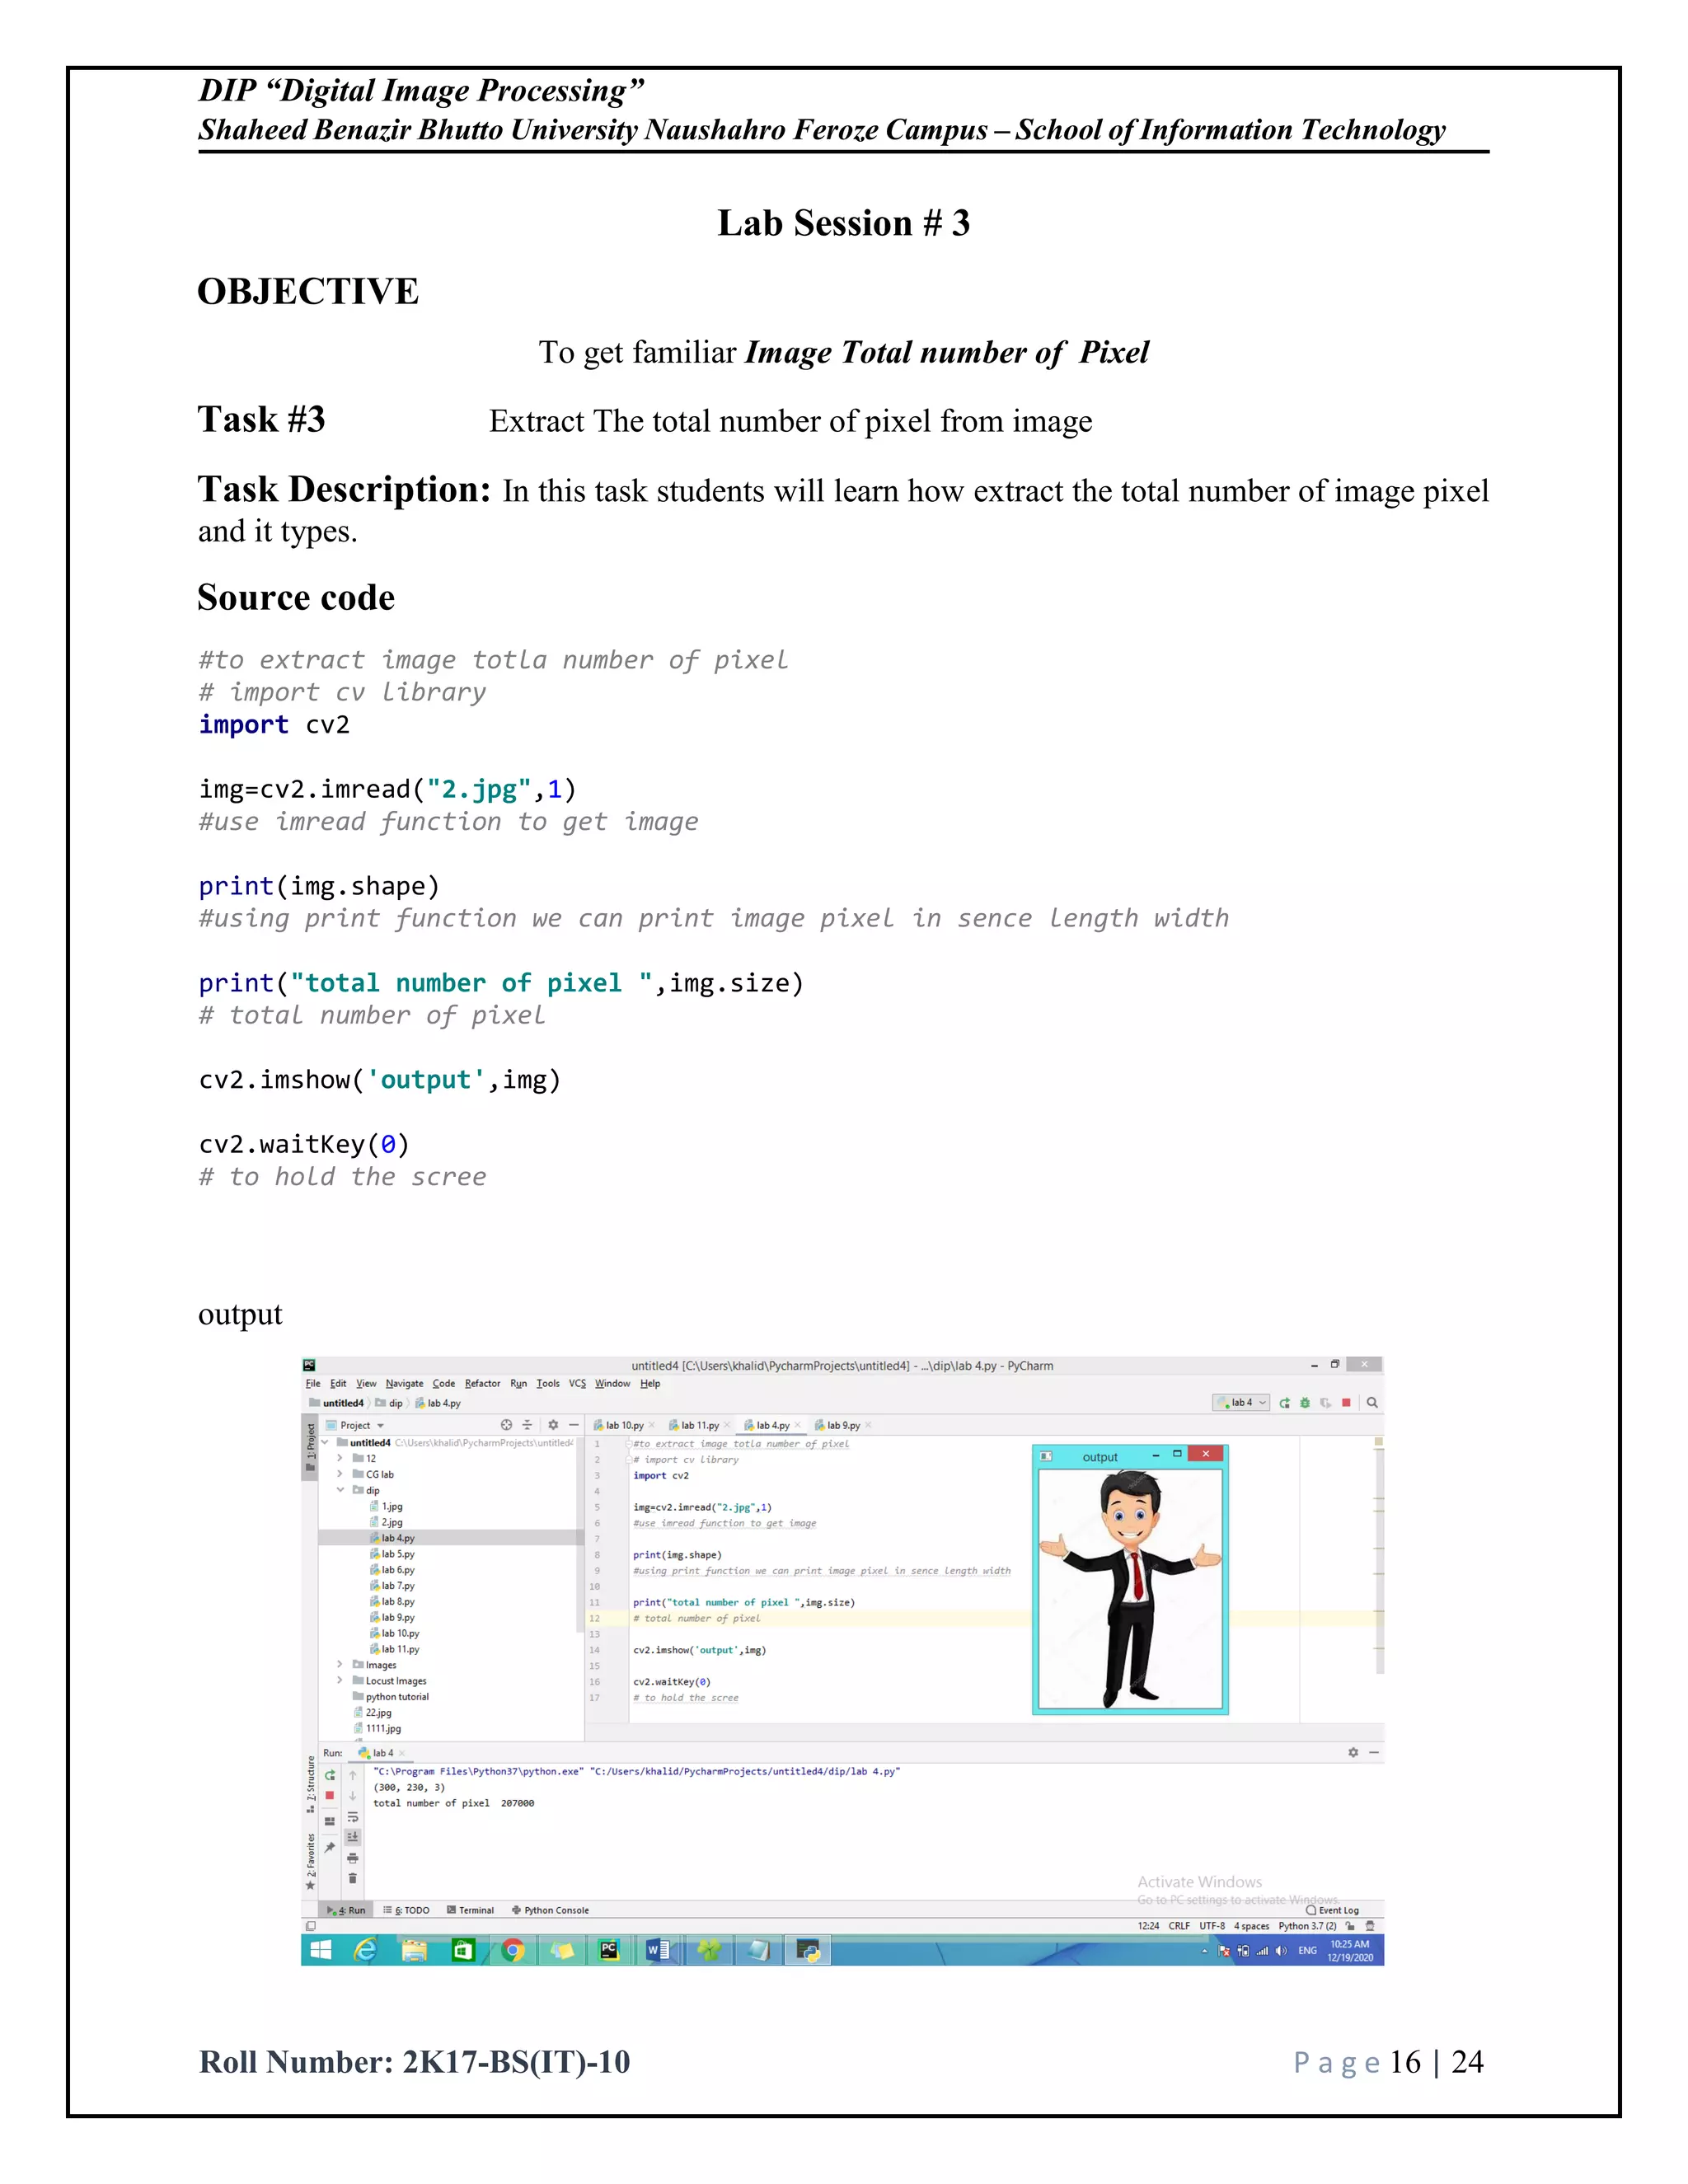Toggle scroll to end in Run console
The image size is (1688, 2184).
(x=352, y=1837)
